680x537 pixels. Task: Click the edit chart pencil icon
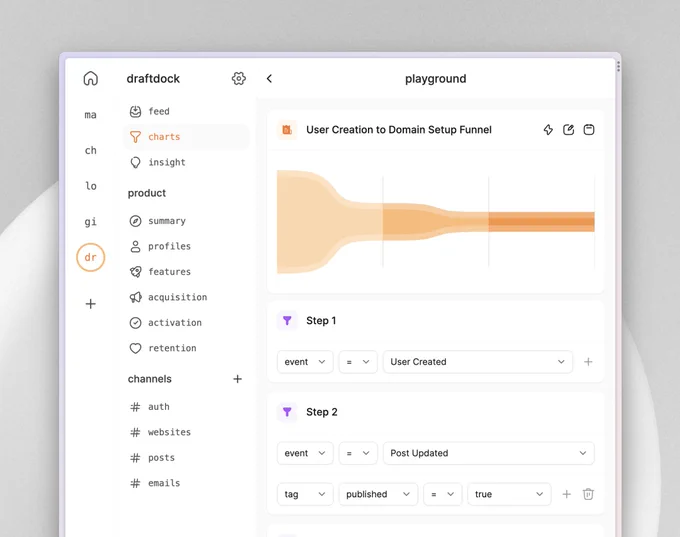569,130
